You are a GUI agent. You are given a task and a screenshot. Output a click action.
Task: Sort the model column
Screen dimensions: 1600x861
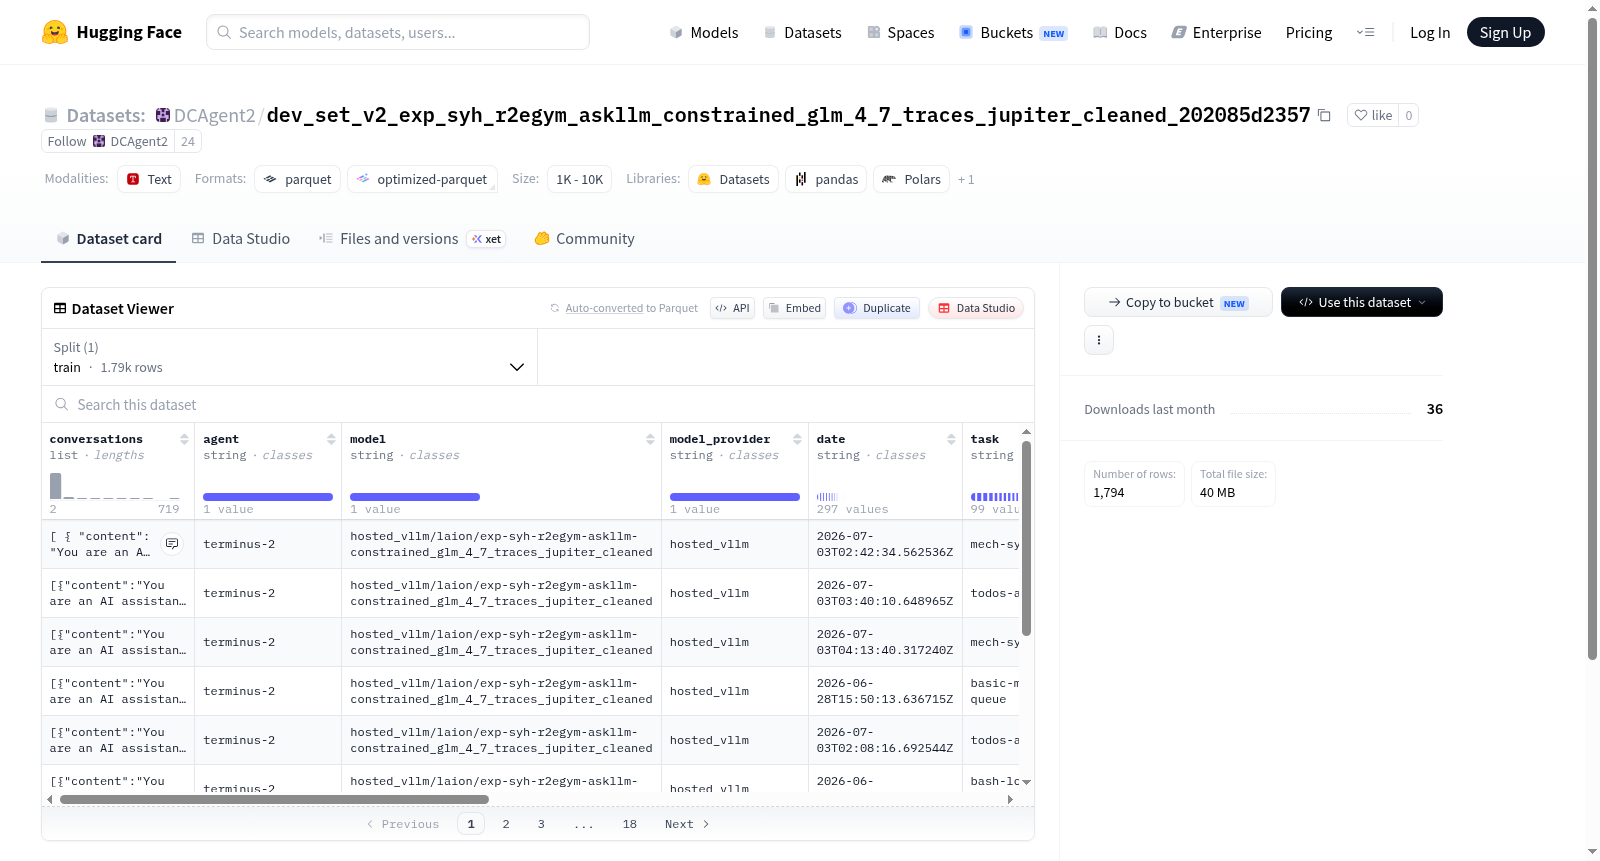[650, 439]
